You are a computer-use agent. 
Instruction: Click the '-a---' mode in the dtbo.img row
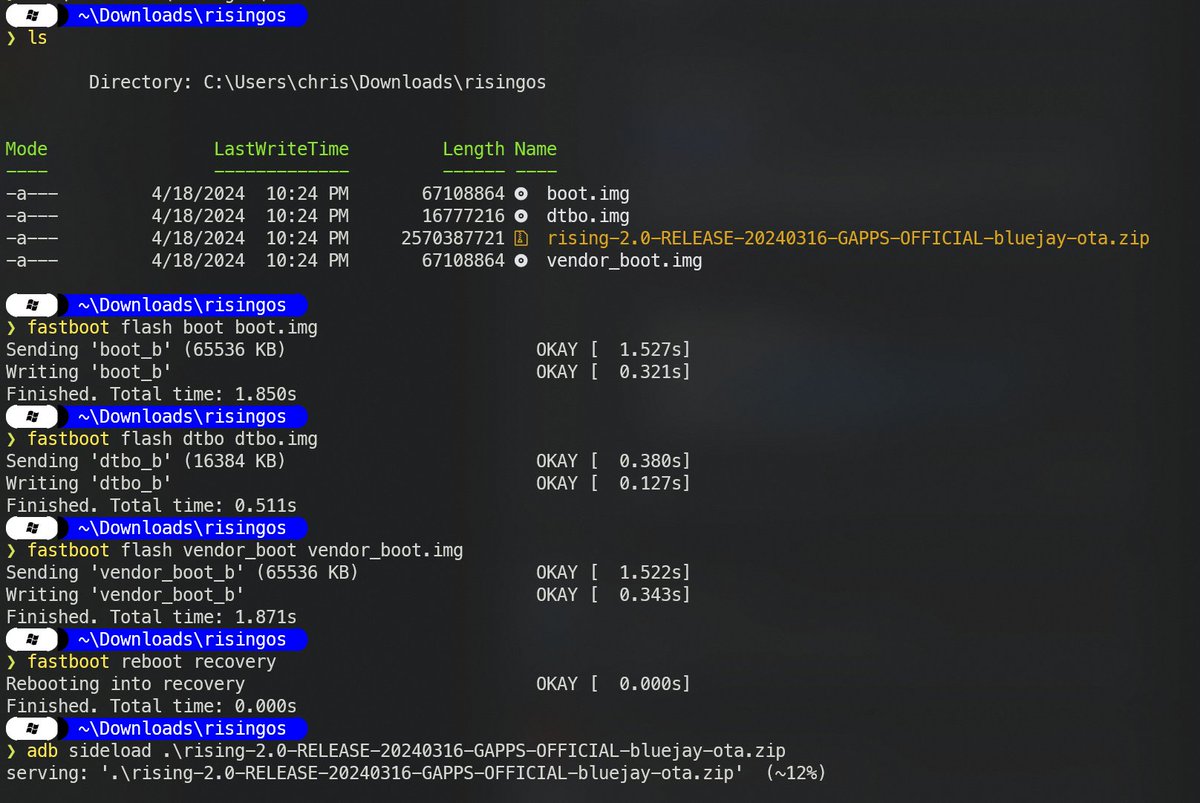tap(32, 216)
